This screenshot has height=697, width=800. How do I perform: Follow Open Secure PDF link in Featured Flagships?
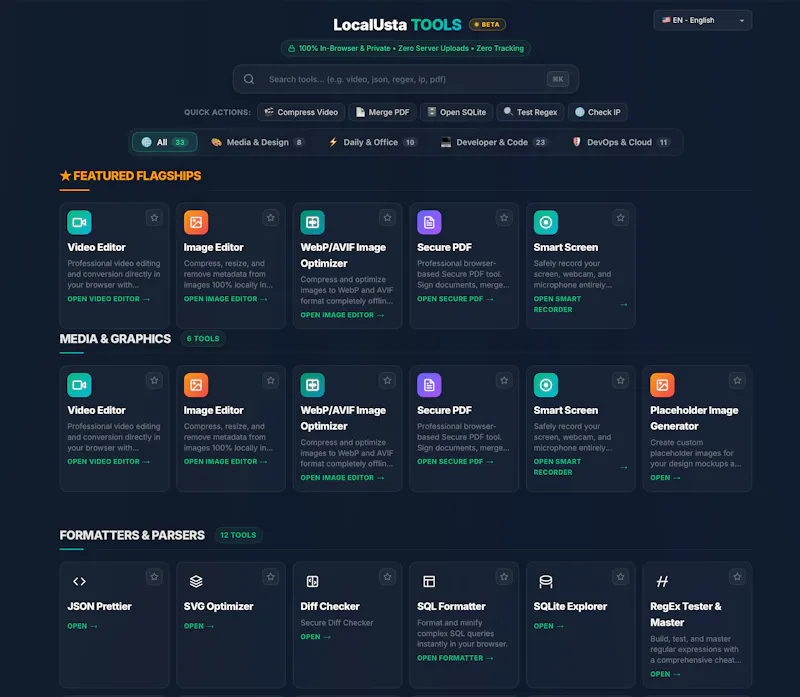click(455, 299)
